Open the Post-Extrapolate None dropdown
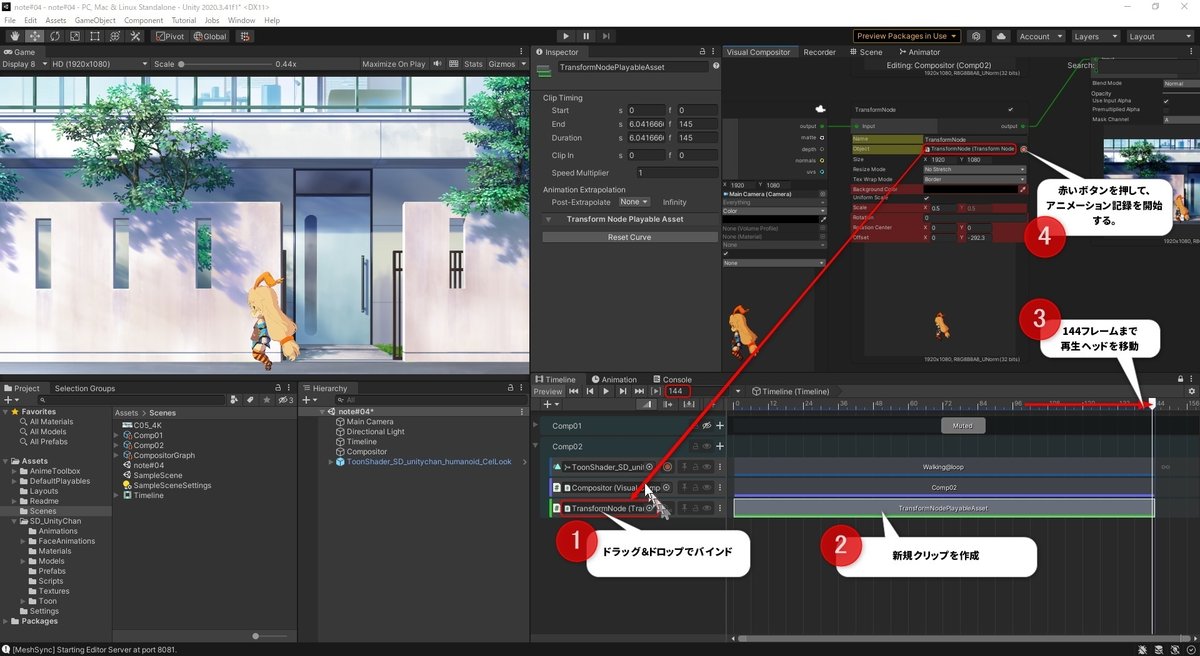Image resolution: width=1200 pixels, height=656 pixels. tap(634, 202)
